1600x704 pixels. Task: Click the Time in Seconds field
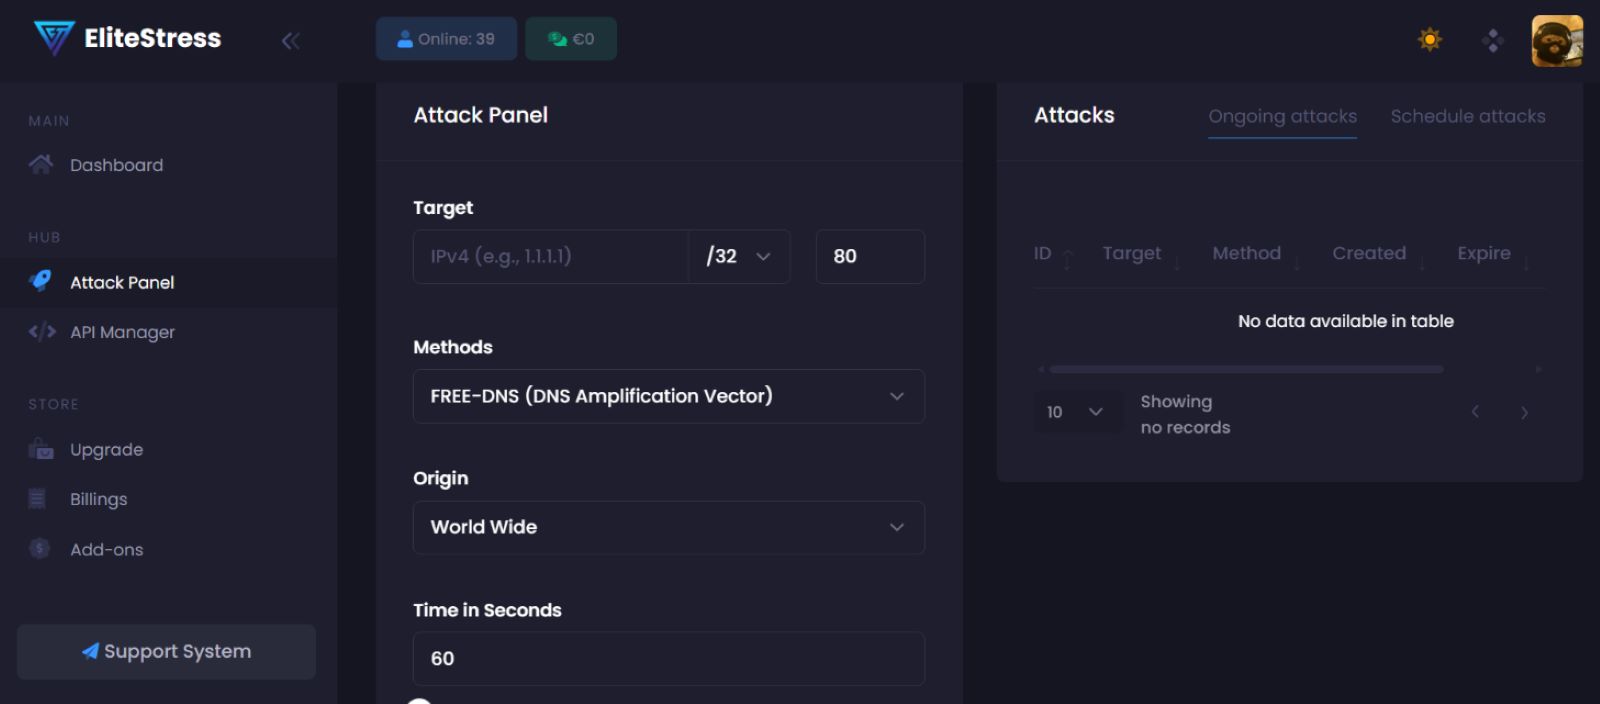[669, 658]
